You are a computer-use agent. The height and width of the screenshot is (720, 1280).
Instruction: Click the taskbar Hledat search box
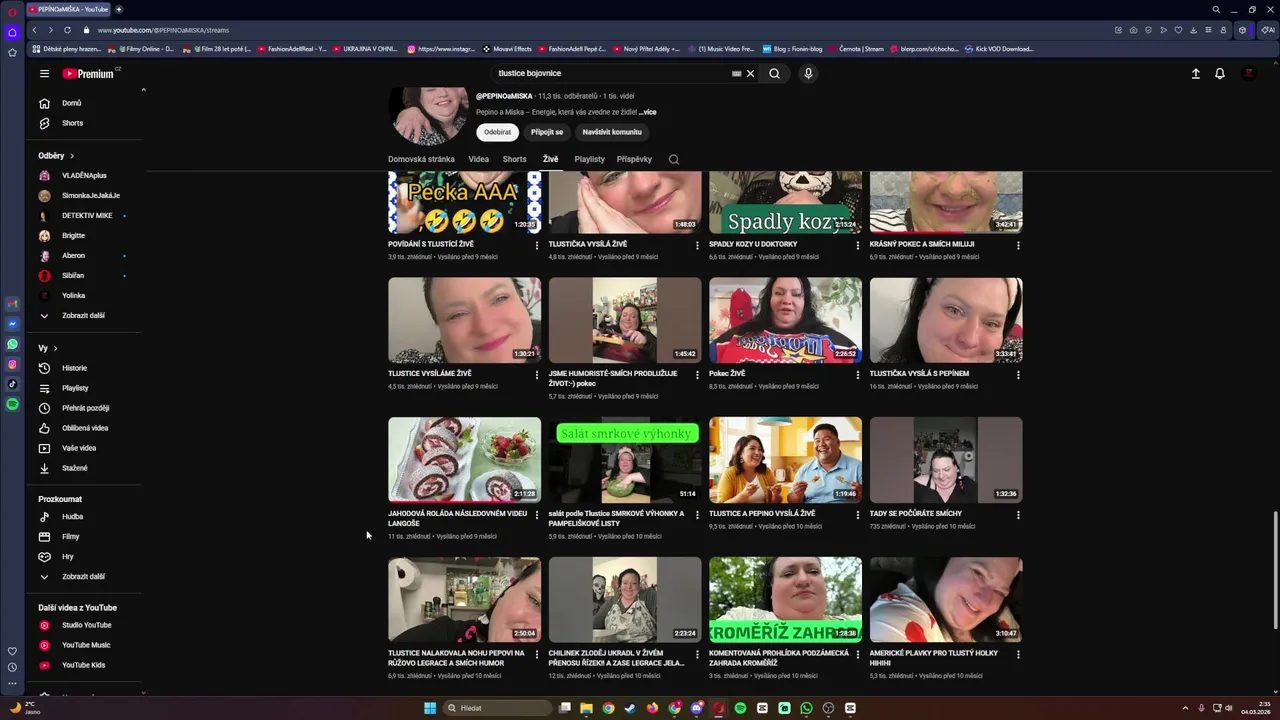(x=497, y=708)
